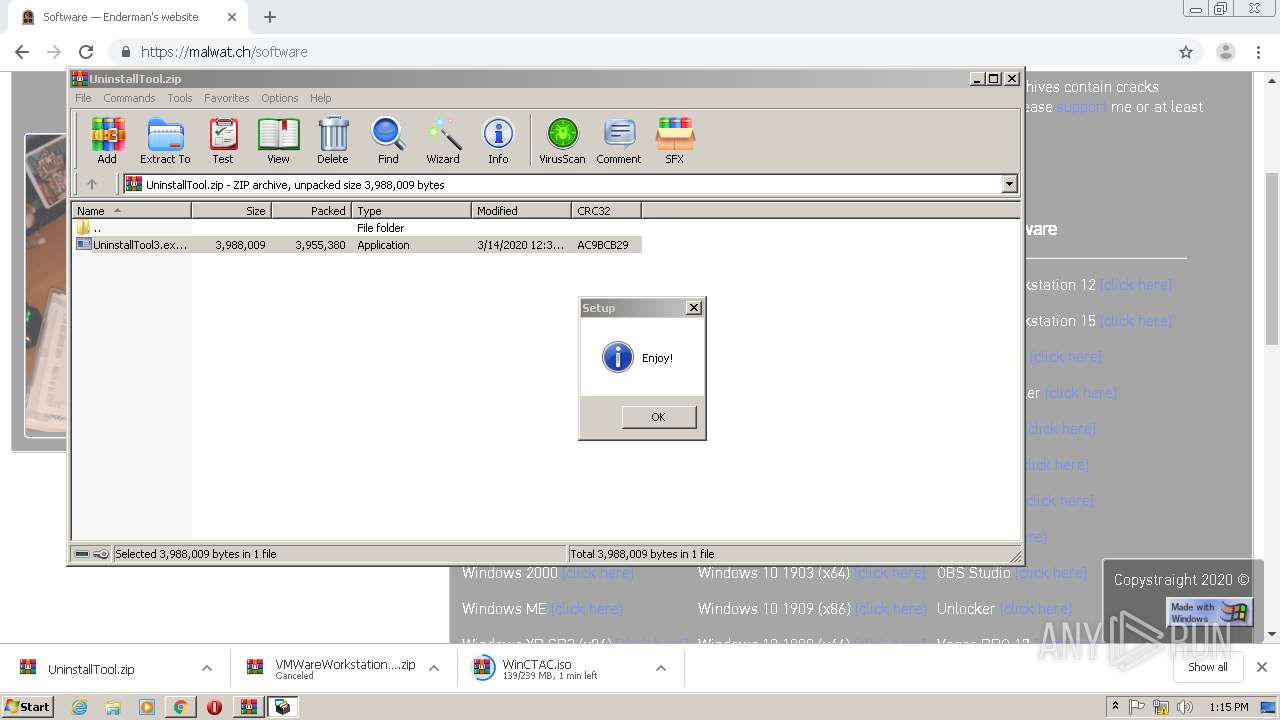Open UninstallTool.zip download options chevron
The width and height of the screenshot is (1280, 720).
coord(207,668)
